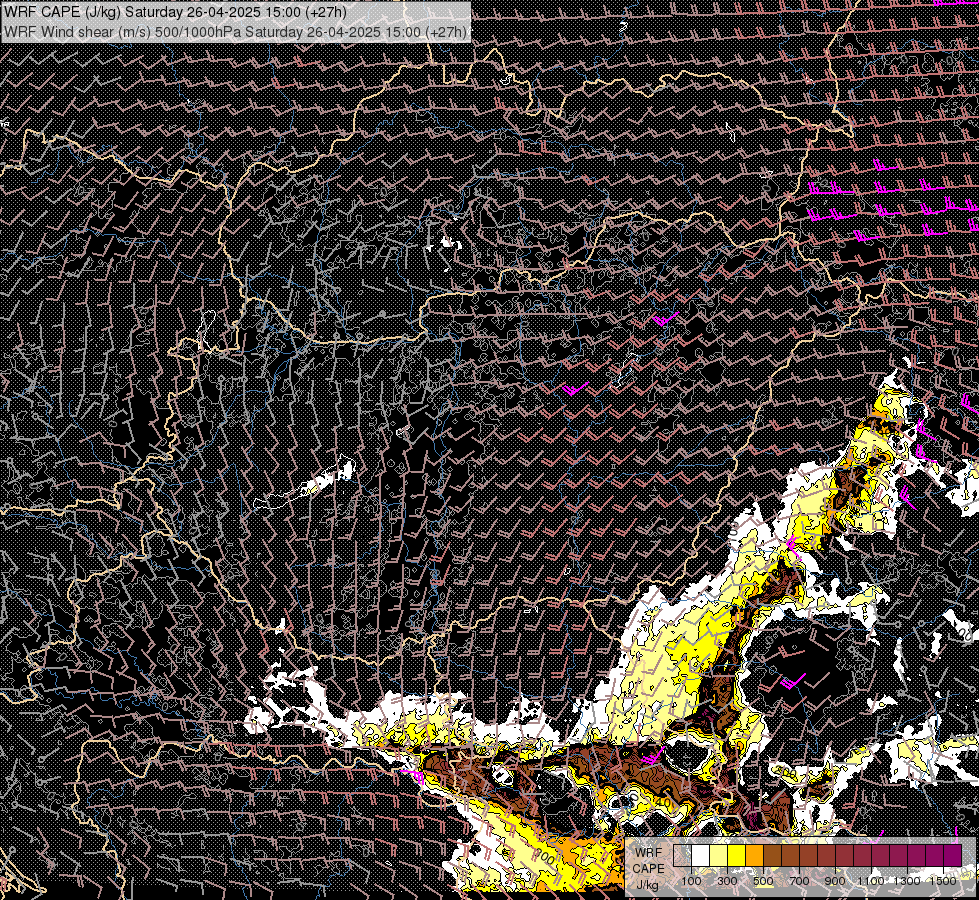Click the '900' legend value
This screenshot has width=979, height=900.
point(835,881)
